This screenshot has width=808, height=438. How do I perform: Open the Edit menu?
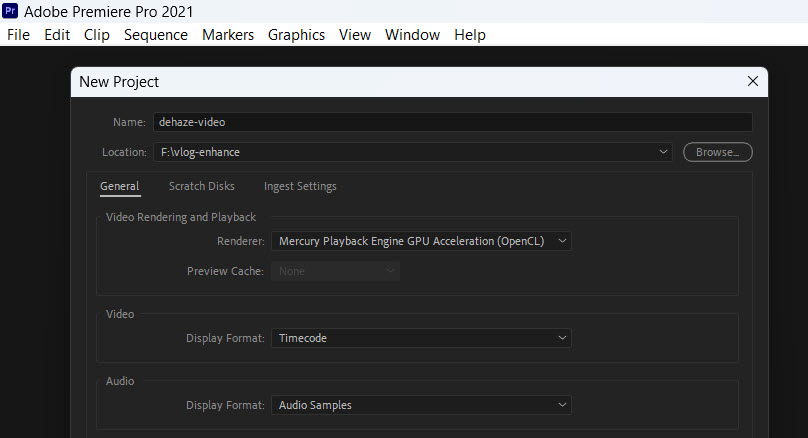[57, 35]
